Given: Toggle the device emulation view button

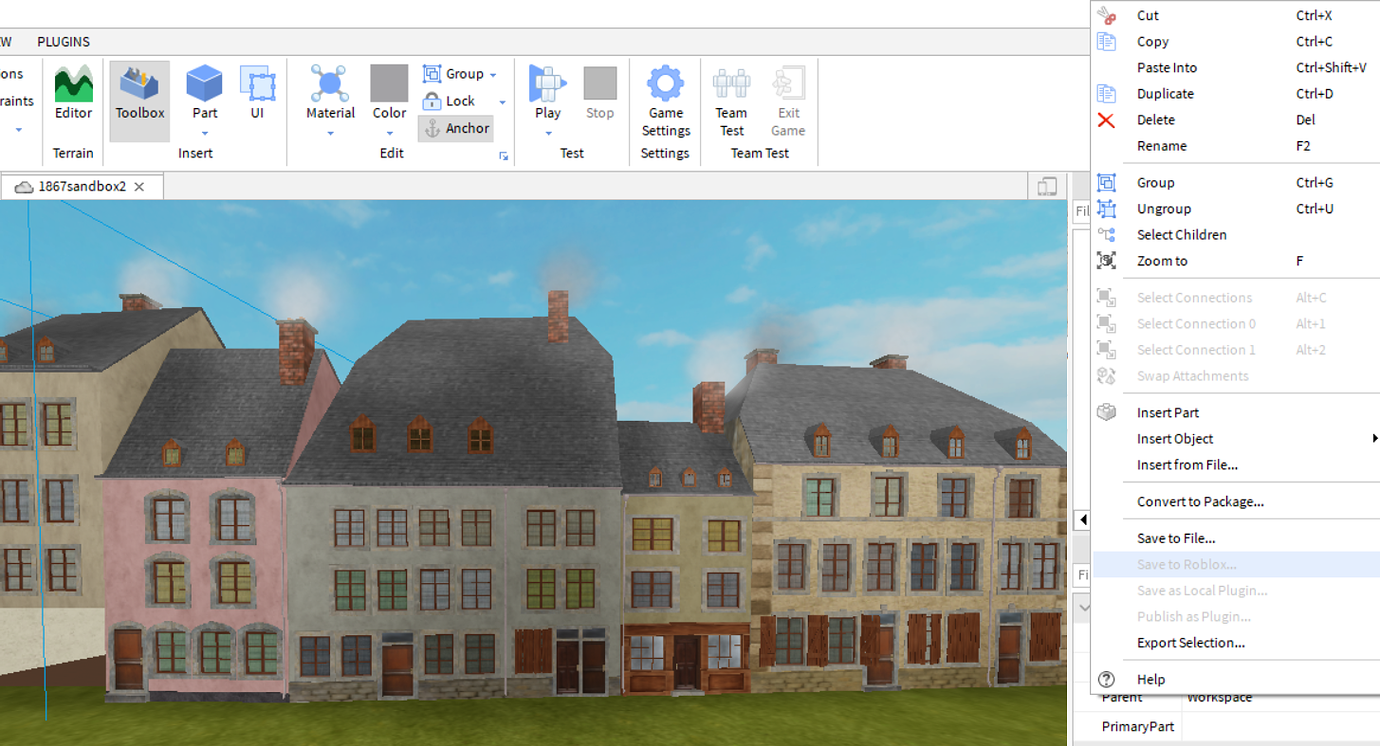Looking at the screenshot, I should (x=1047, y=187).
